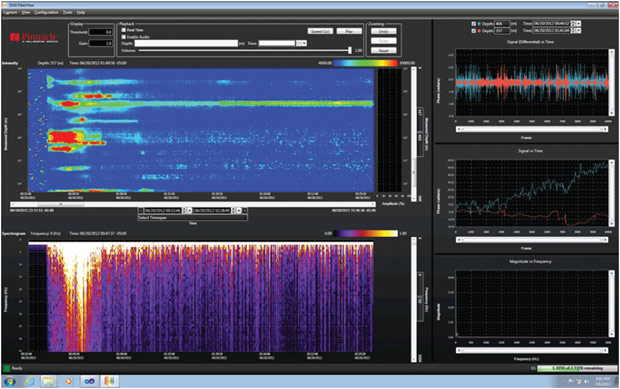Click the blue trace color dot
The width and height of the screenshot is (620, 389).
point(479,24)
